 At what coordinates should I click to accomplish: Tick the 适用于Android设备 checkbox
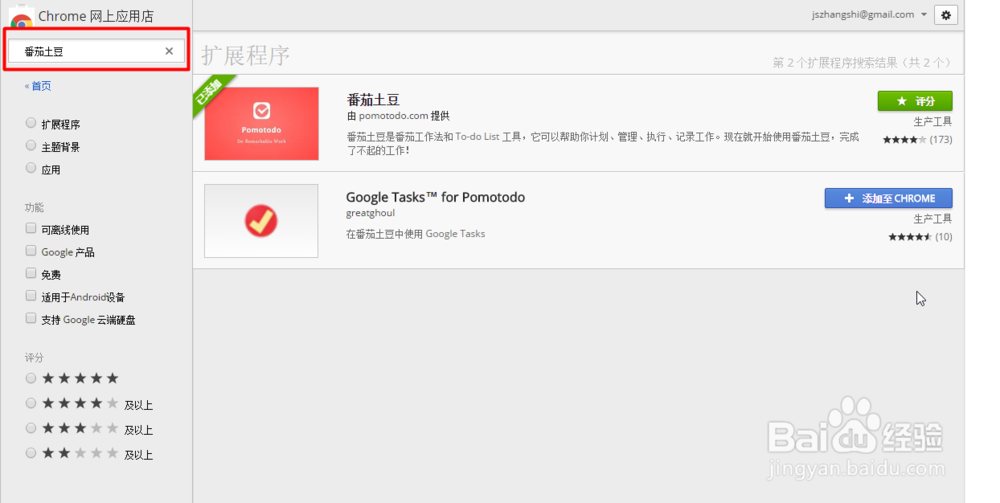pyautogui.click(x=32, y=296)
